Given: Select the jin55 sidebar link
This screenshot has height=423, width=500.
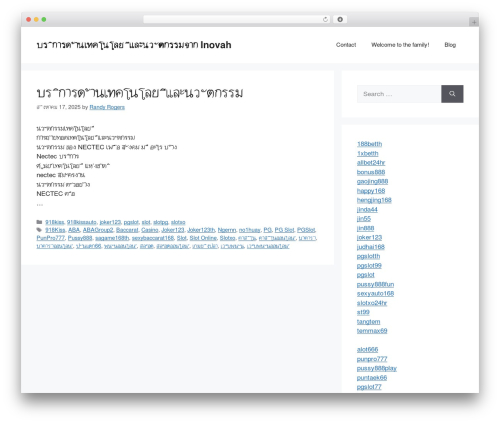Looking at the screenshot, I should tap(364, 219).
